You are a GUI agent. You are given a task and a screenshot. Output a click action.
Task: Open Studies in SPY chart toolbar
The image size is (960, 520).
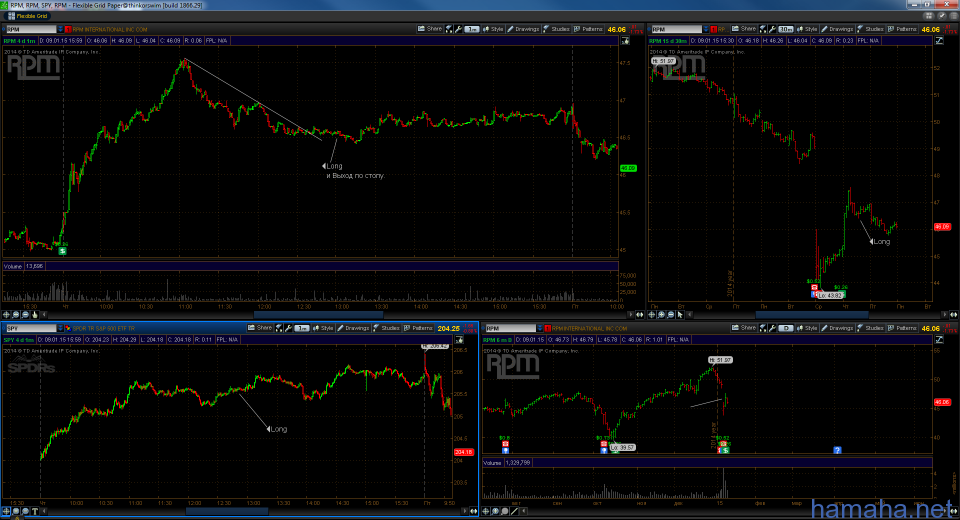click(386, 328)
